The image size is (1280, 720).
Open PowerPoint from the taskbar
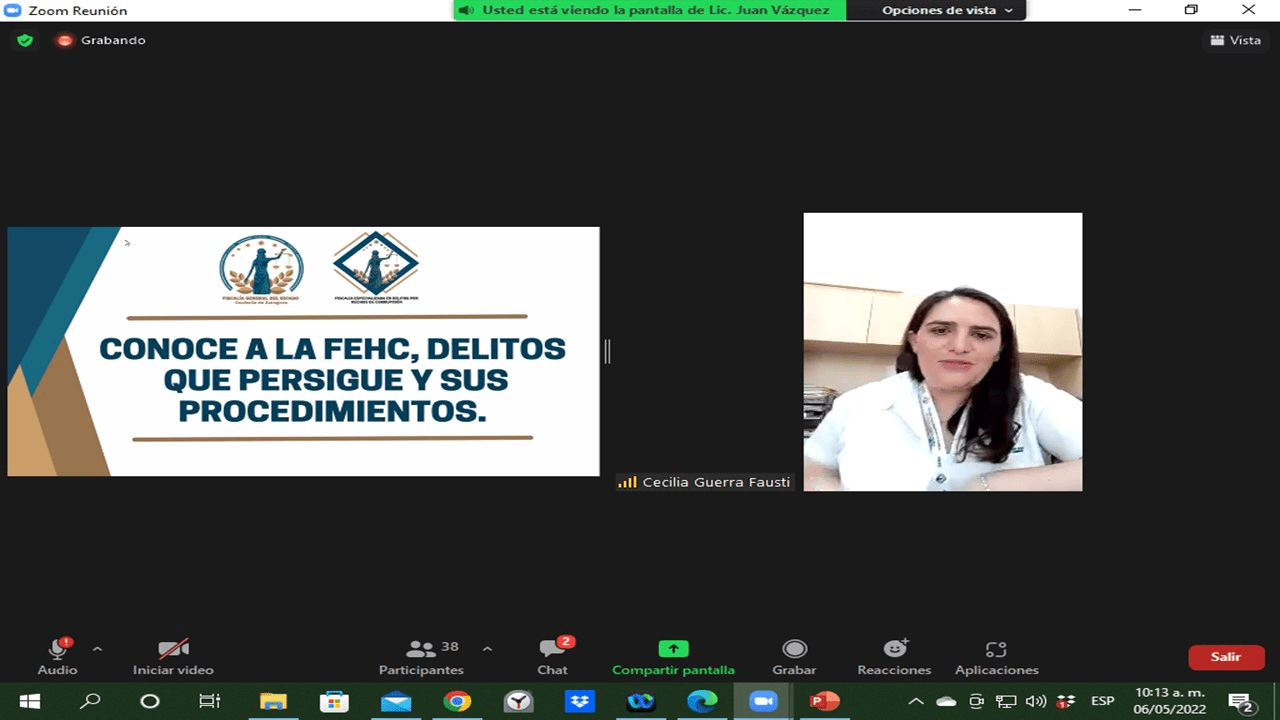point(824,701)
